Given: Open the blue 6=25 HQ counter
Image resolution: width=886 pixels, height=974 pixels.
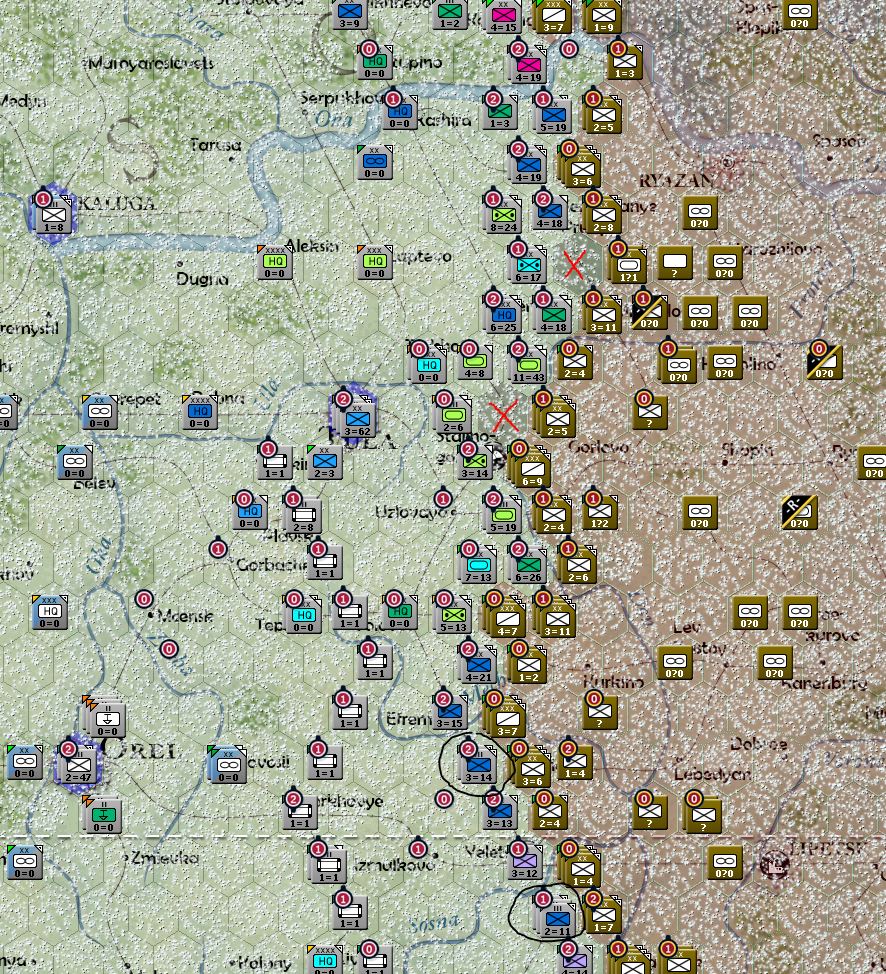Looking at the screenshot, I should tap(503, 316).
